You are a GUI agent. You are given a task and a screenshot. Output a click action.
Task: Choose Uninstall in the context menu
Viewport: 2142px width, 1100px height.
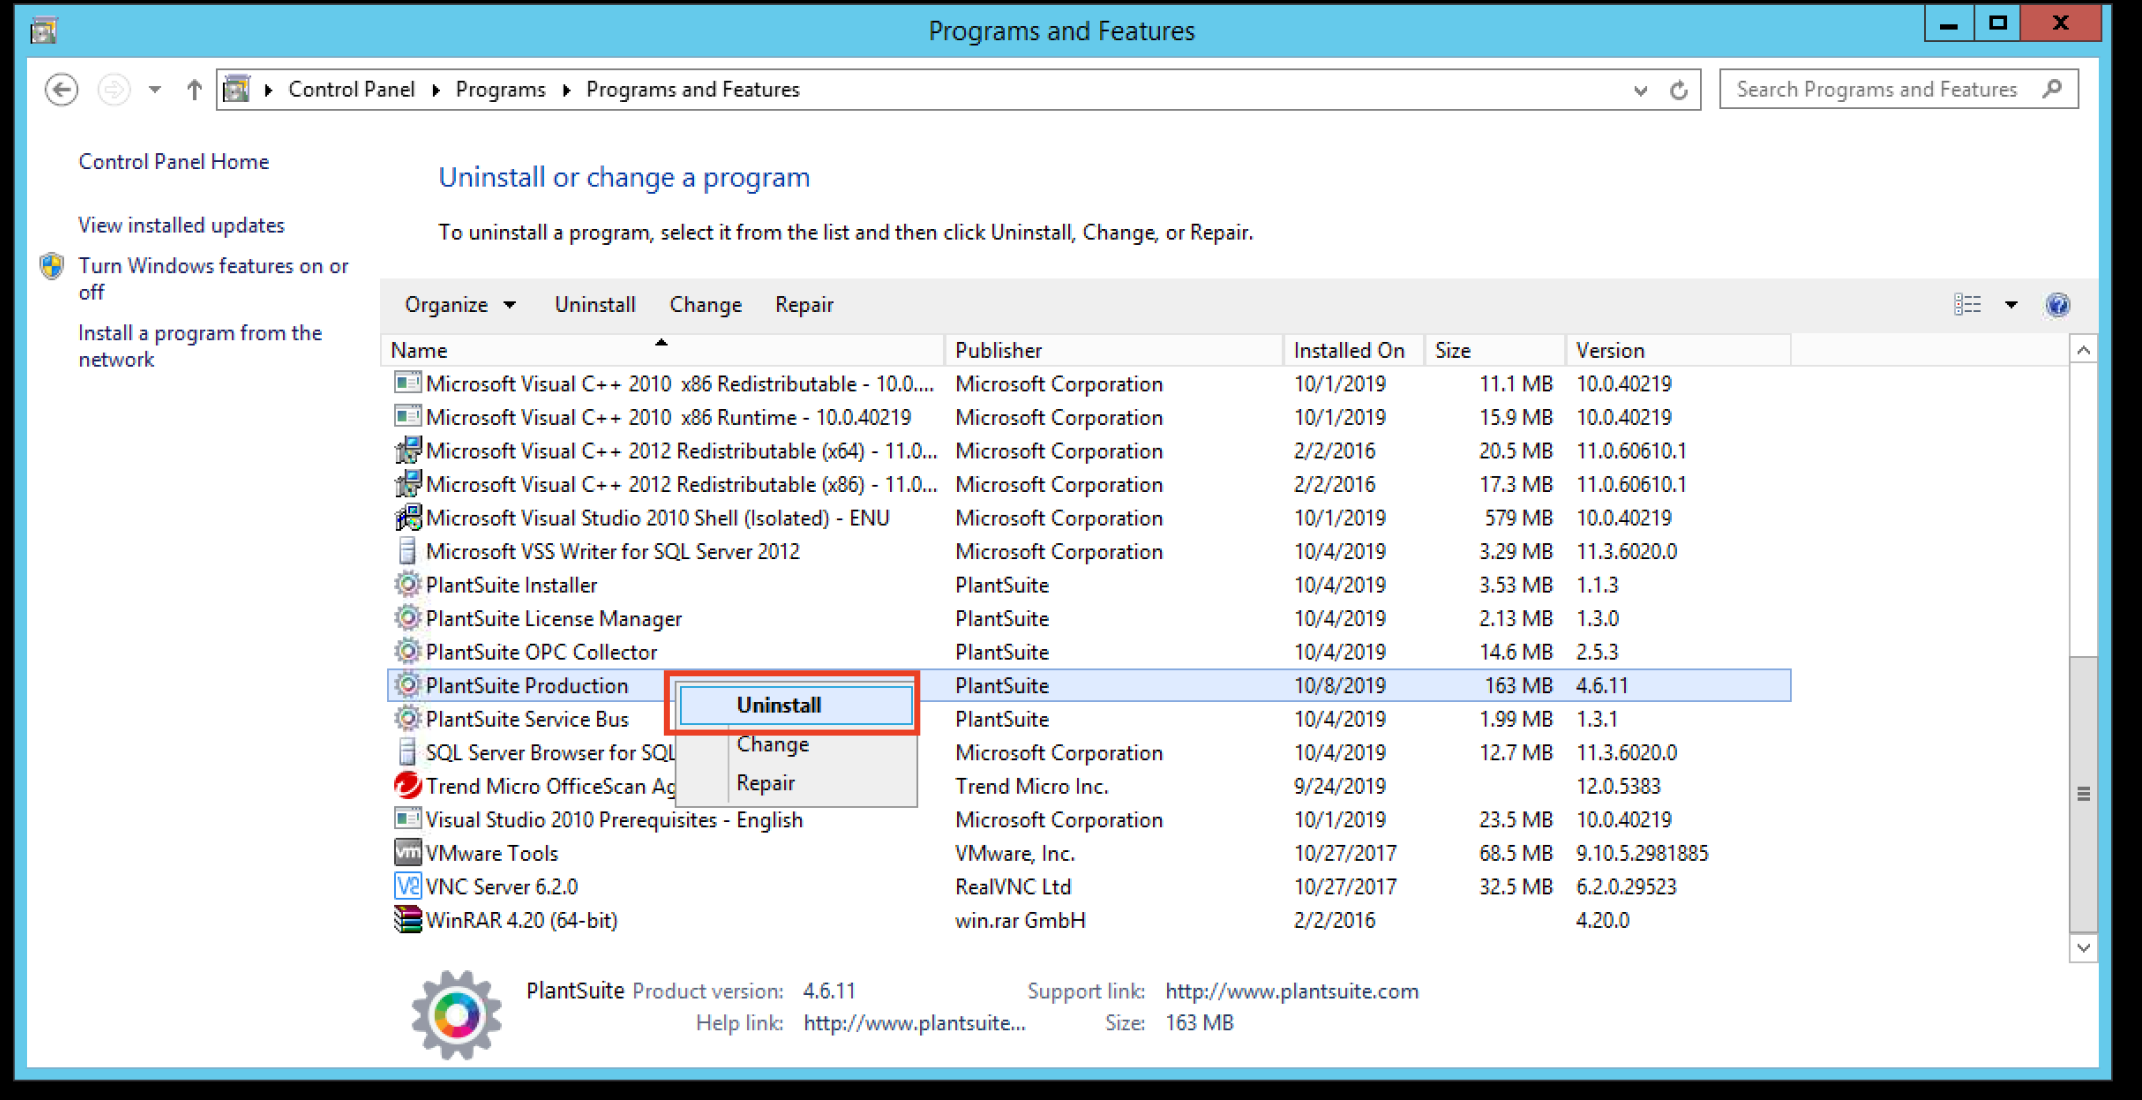(779, 705)
